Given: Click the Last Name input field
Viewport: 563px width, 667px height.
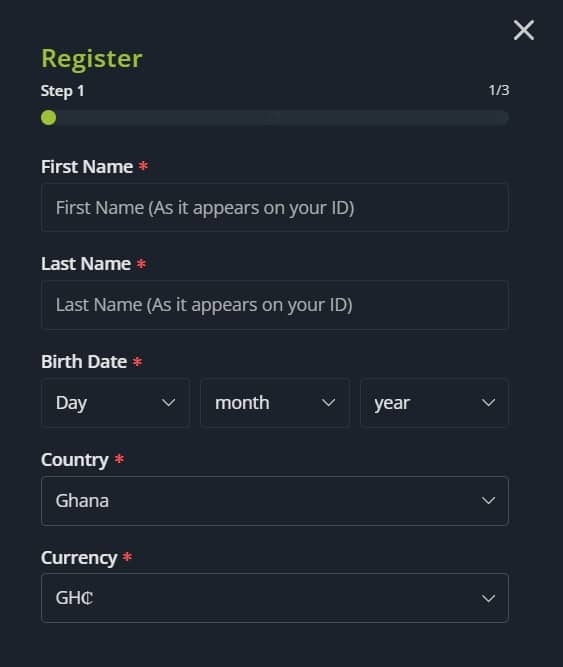Looking at the screenshot, I should point(275,305).
